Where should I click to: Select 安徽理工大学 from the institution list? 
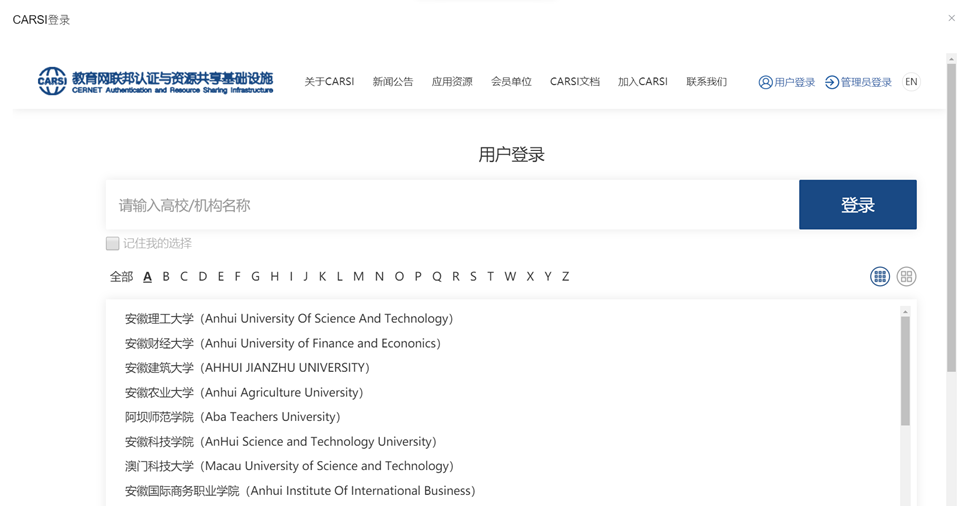(x=289, y=319)
